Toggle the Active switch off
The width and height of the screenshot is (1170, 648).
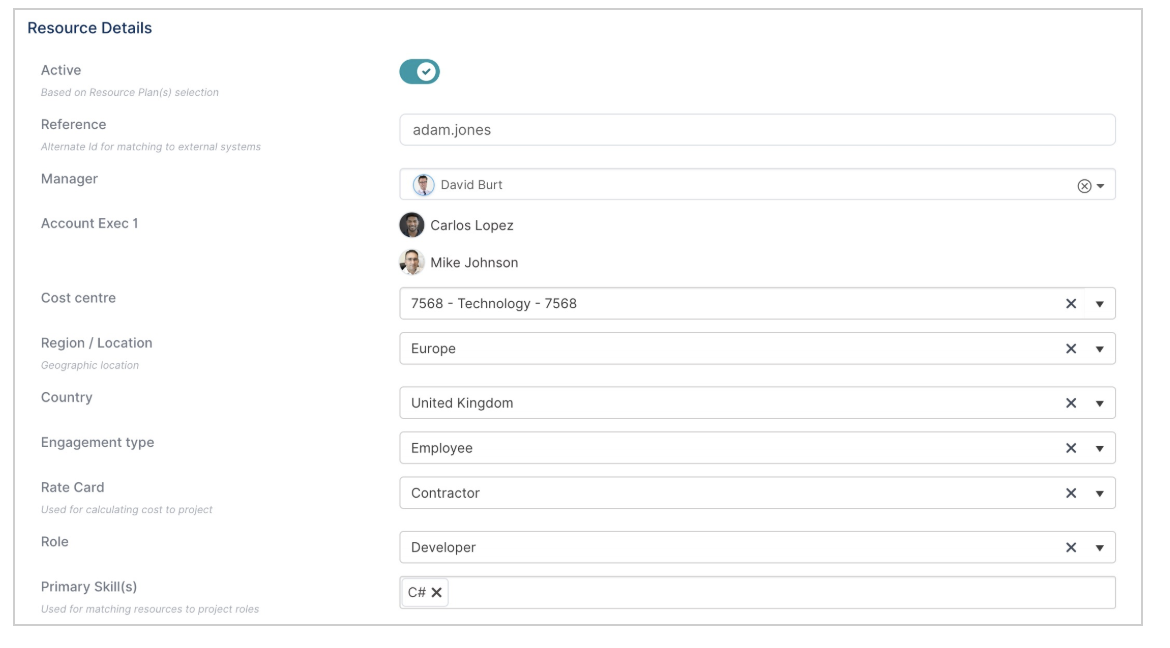[419, 72]
